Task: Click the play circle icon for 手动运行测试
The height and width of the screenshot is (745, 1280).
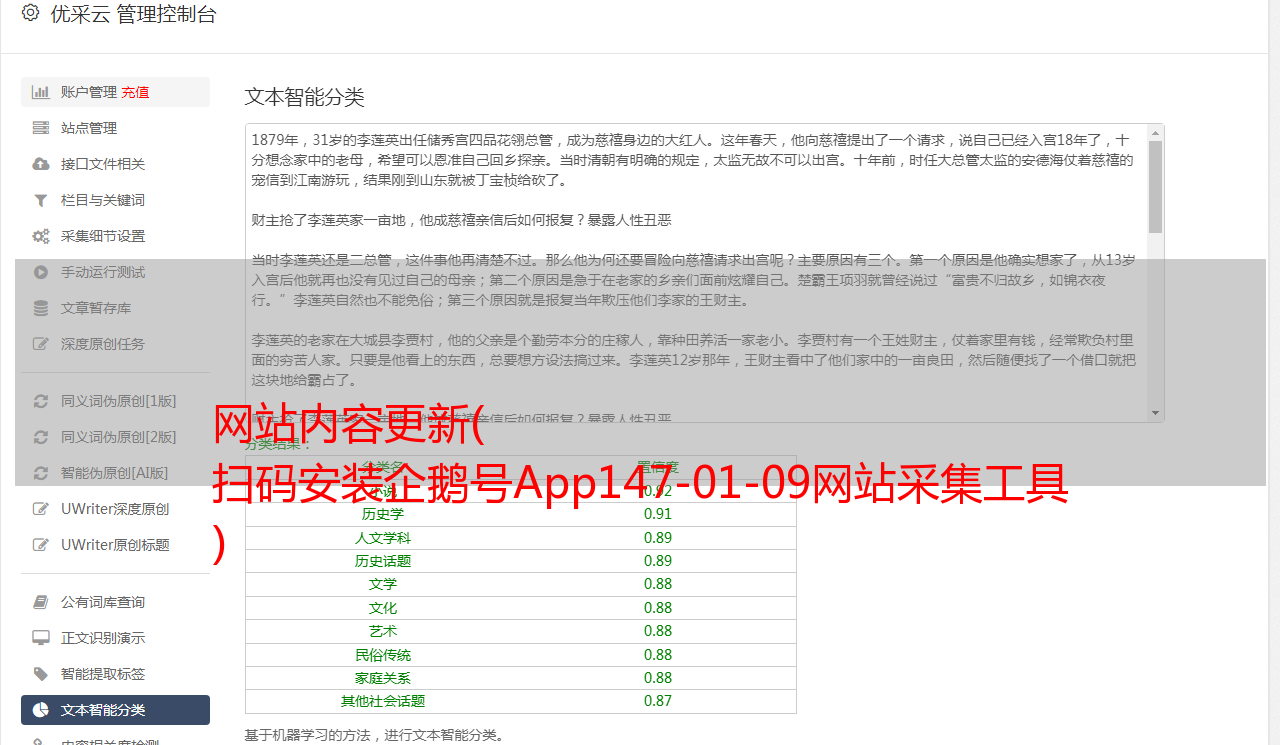Action: (x=41, y=272)
